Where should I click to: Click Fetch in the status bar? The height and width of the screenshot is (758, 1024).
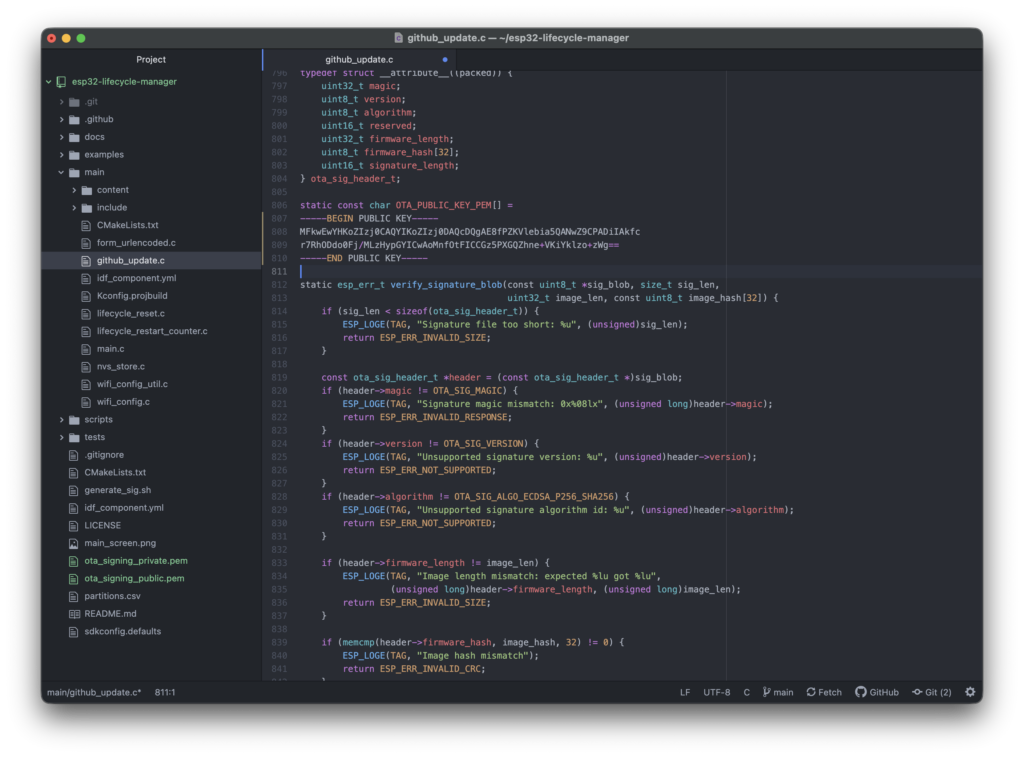[x=824, y=692]
